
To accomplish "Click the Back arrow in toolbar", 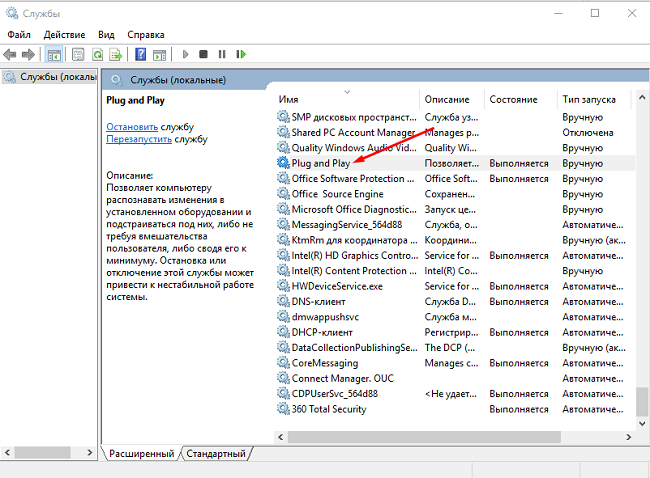I will click(x=11, y=54).
